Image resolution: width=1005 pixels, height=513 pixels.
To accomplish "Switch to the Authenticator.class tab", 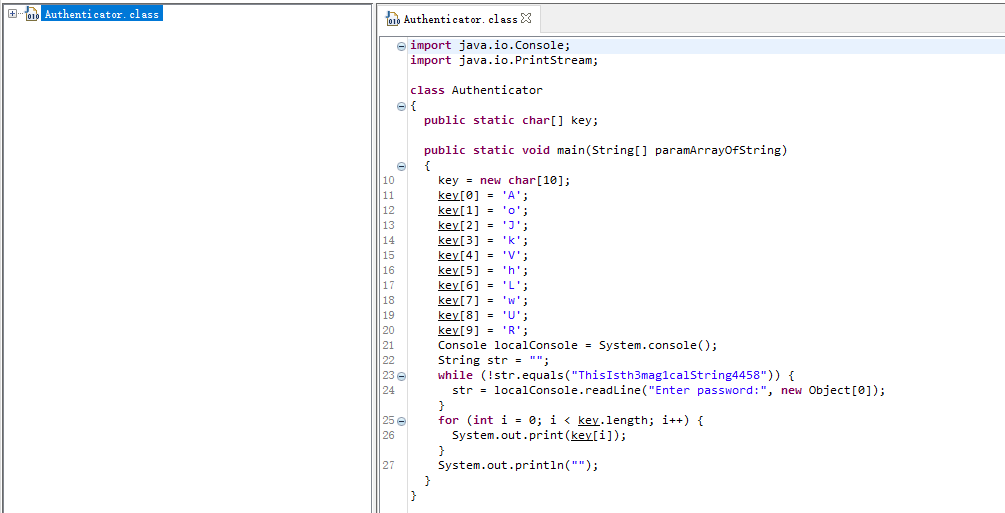I will coord(460,19).
